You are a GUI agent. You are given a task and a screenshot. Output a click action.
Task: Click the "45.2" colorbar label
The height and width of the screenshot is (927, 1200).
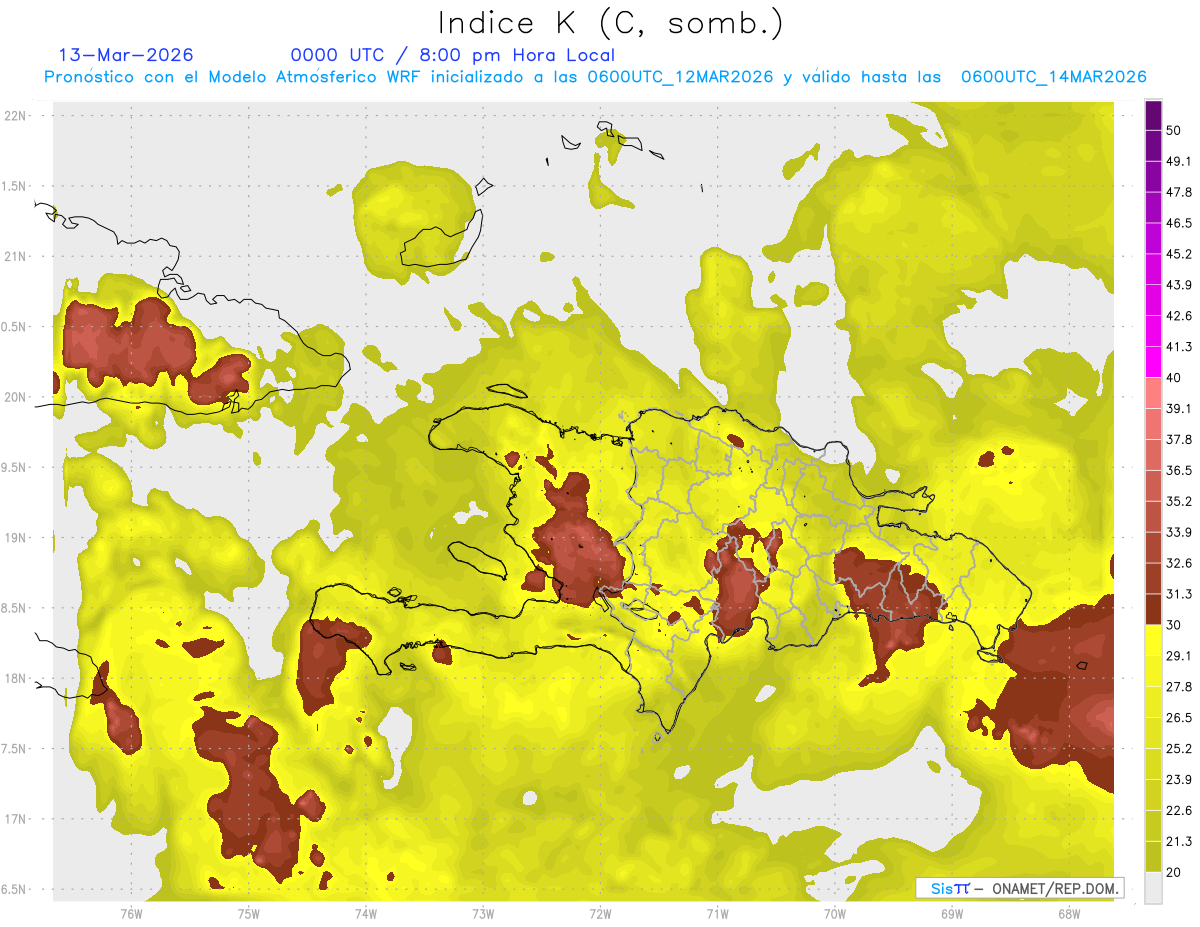(x=1179, y=255)
